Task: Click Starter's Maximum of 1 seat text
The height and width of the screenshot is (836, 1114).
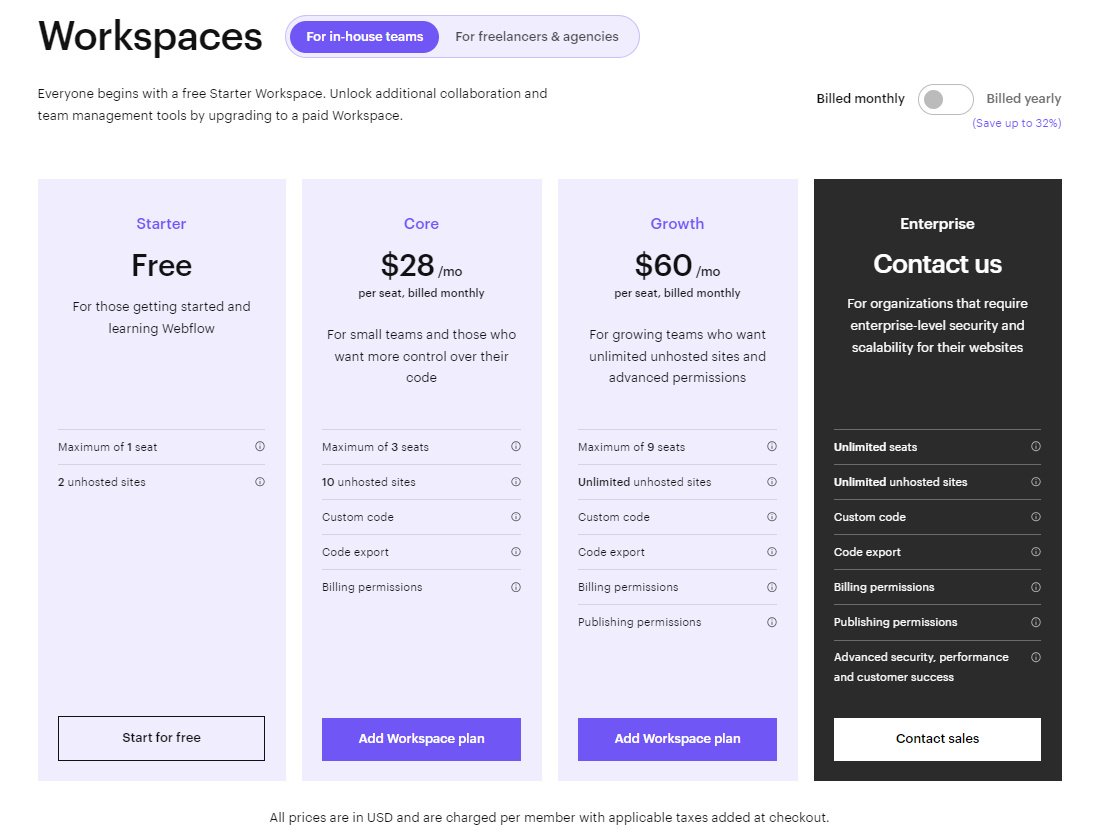Action: [107, 447]
